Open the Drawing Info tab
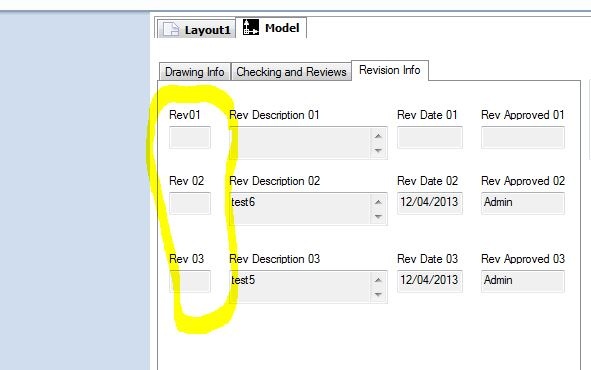Screen dimensions: 591x370 pyautogui.click(x=195, y=72)
